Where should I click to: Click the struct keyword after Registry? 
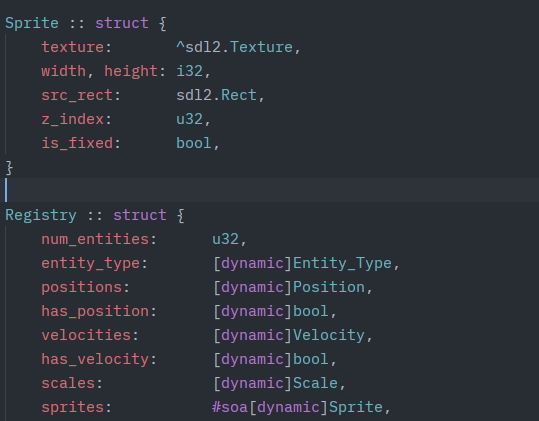pyautogui.click(x=140, y=215)
